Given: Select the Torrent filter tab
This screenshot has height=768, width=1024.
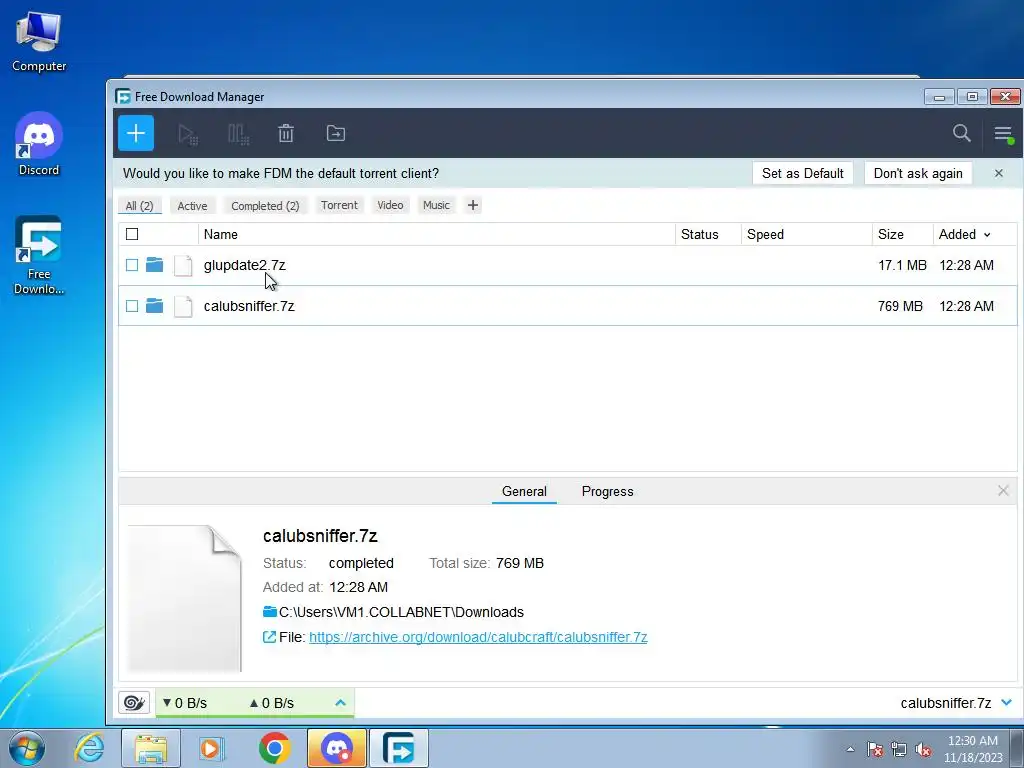Looking at the screenshot, I should click(x=339, y=205).
